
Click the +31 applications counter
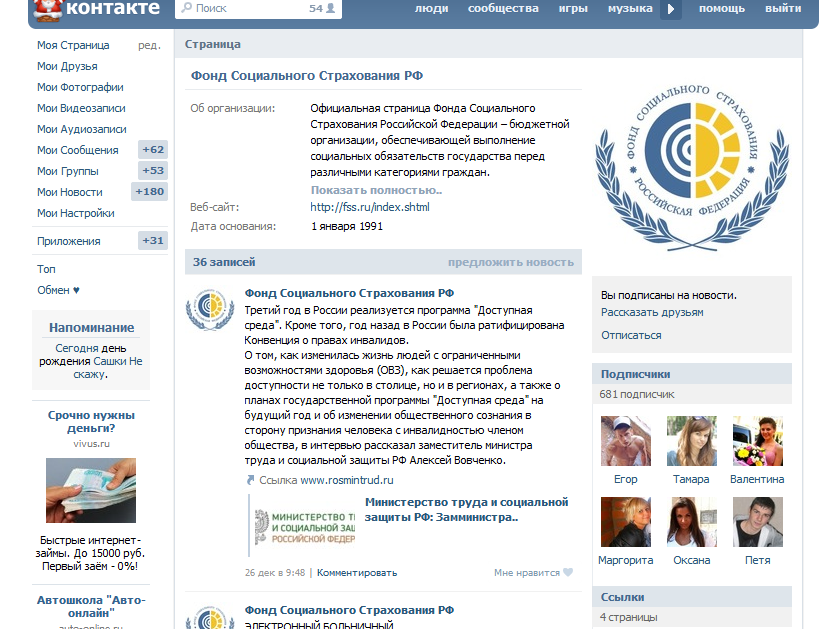click(153, 240)
